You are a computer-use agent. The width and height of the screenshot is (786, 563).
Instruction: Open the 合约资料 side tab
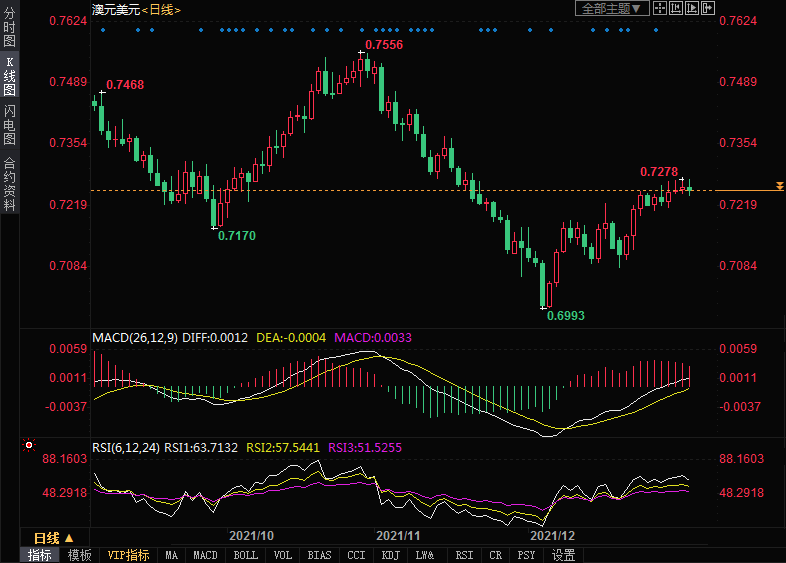(x=9, y=184)
